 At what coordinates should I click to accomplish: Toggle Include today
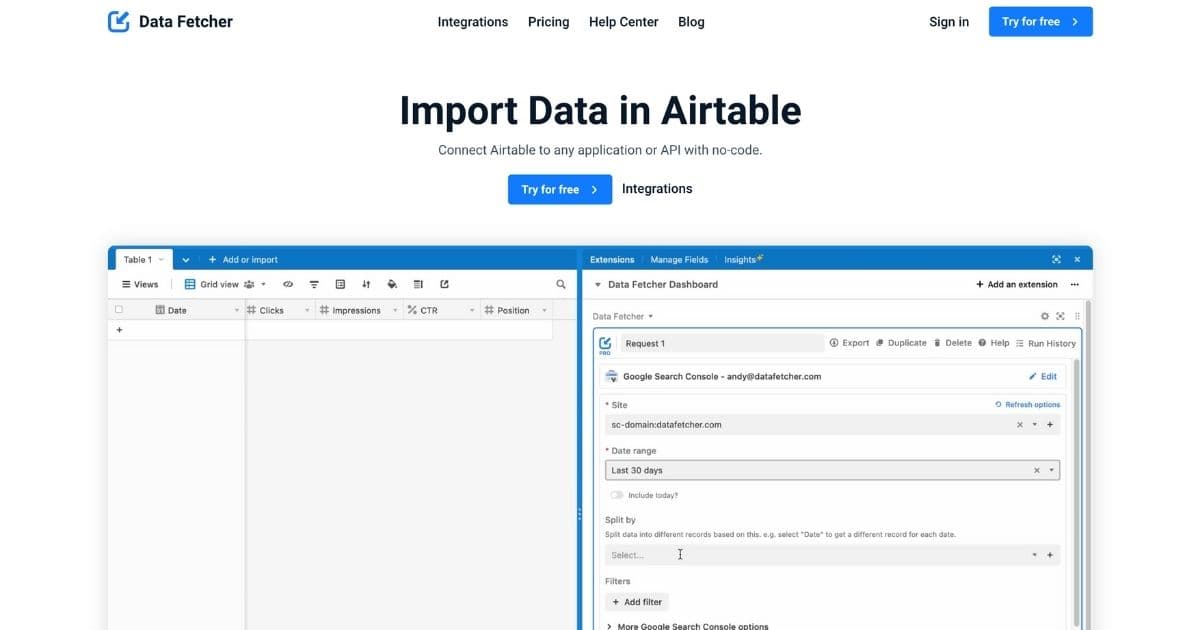(617, 495)
